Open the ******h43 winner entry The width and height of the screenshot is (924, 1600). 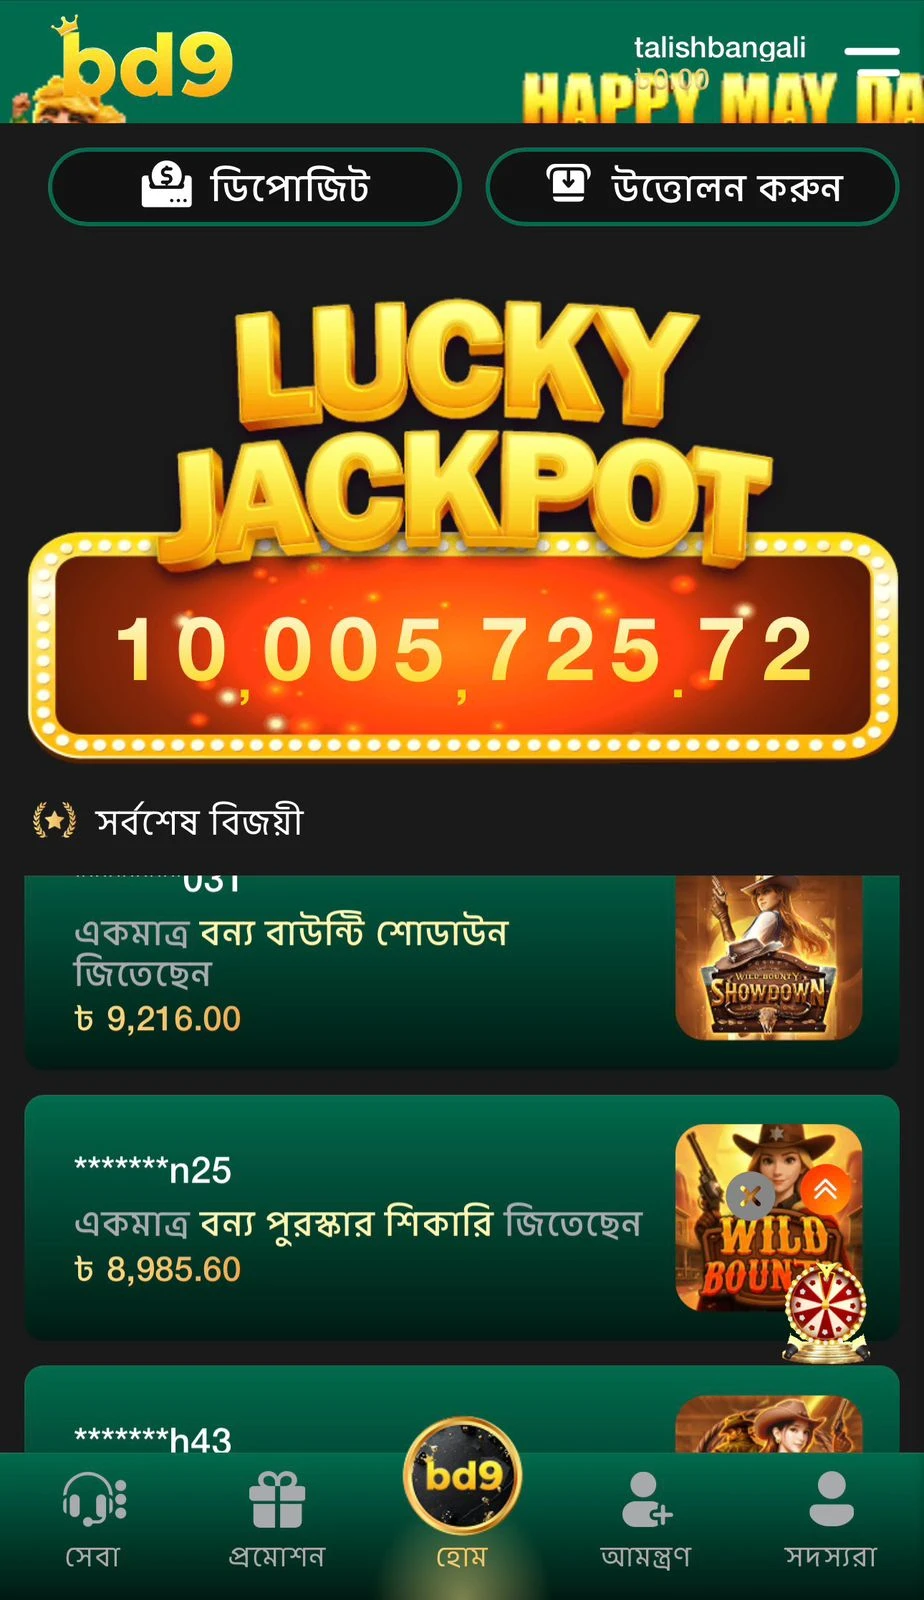point(462,1410)
